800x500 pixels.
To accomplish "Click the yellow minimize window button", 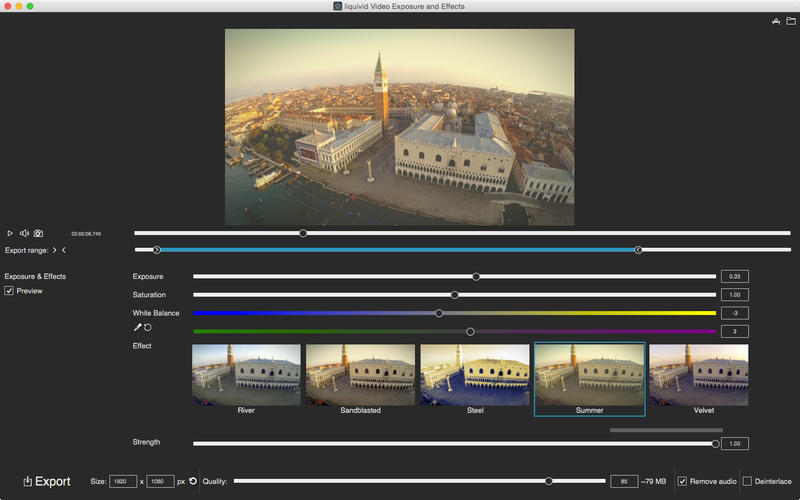I will tap(19, 6).
